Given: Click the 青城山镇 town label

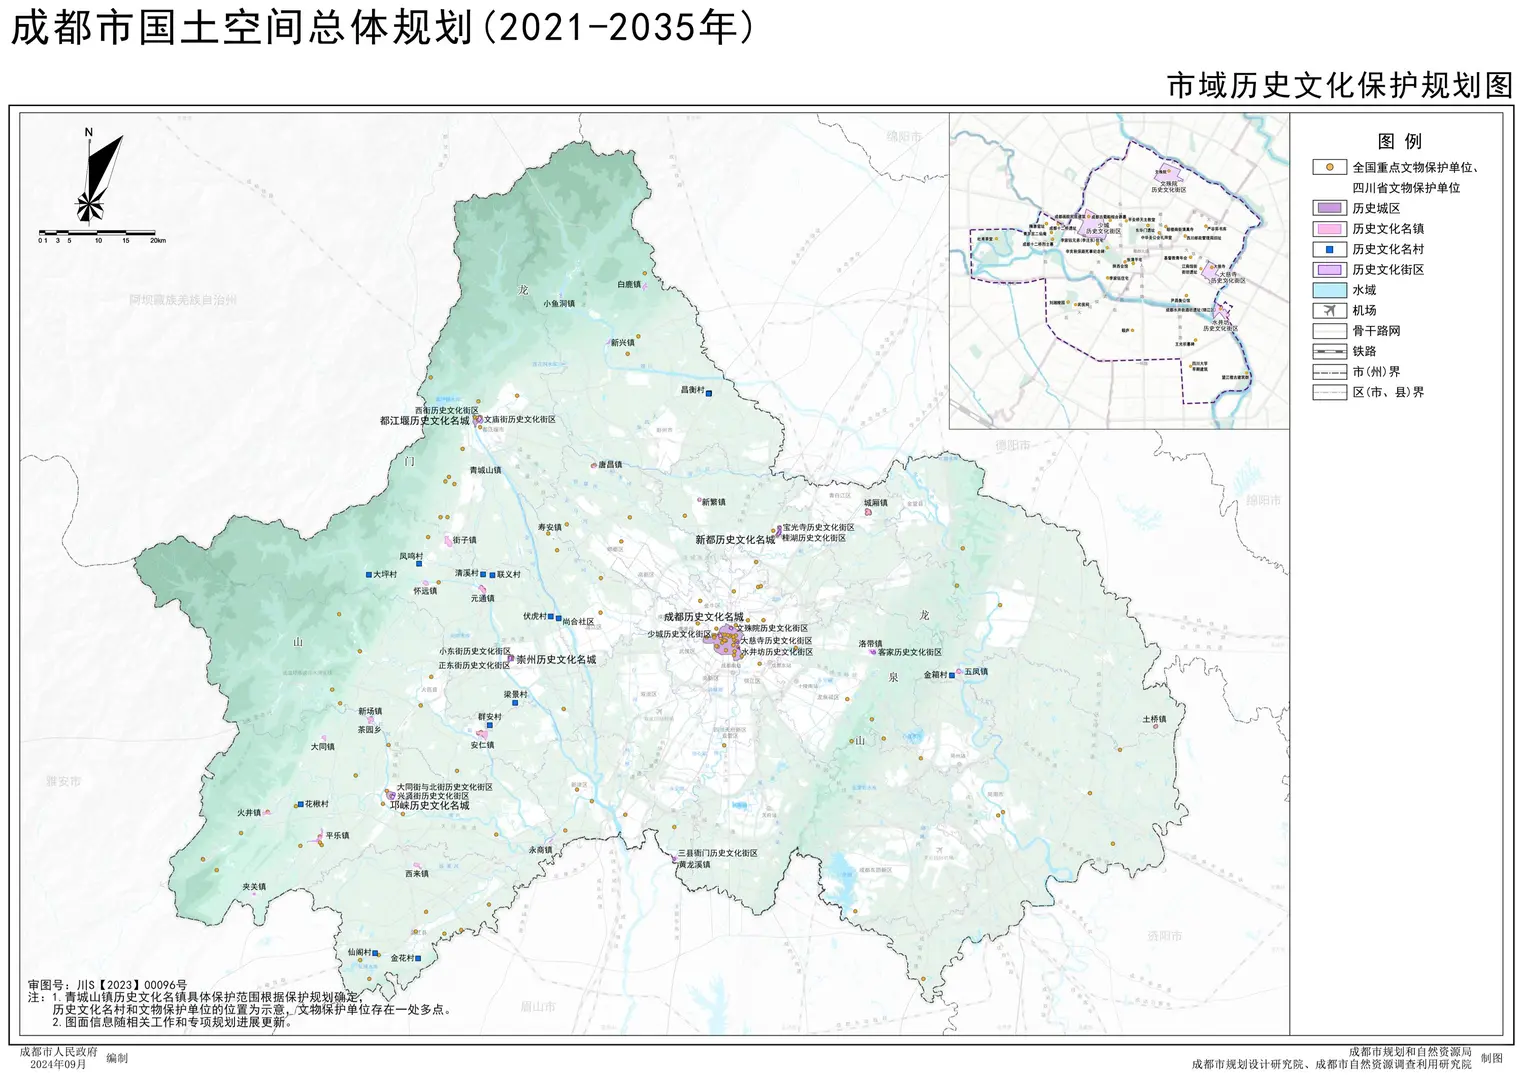Looking at the screenshot, I should coord(486,470).
